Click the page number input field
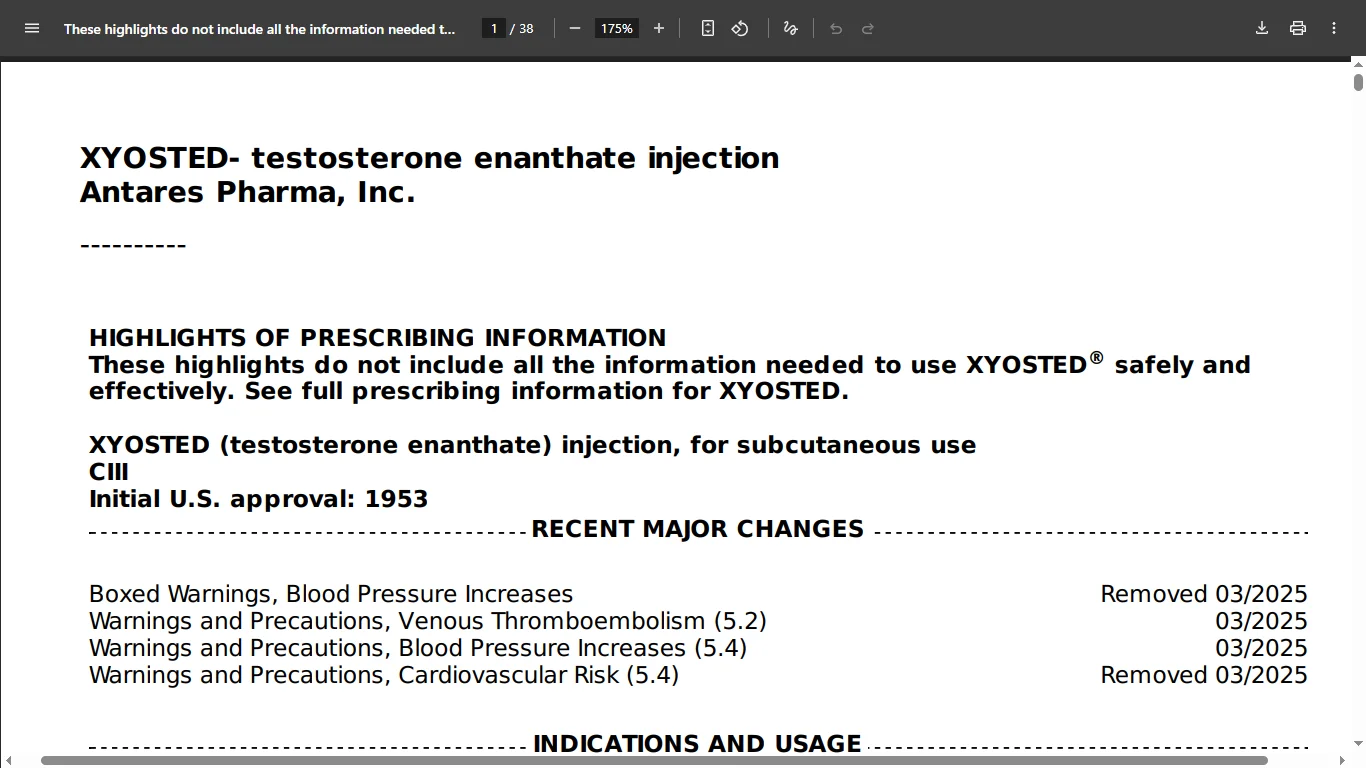1366x768 pixels. tap(494, 28)
